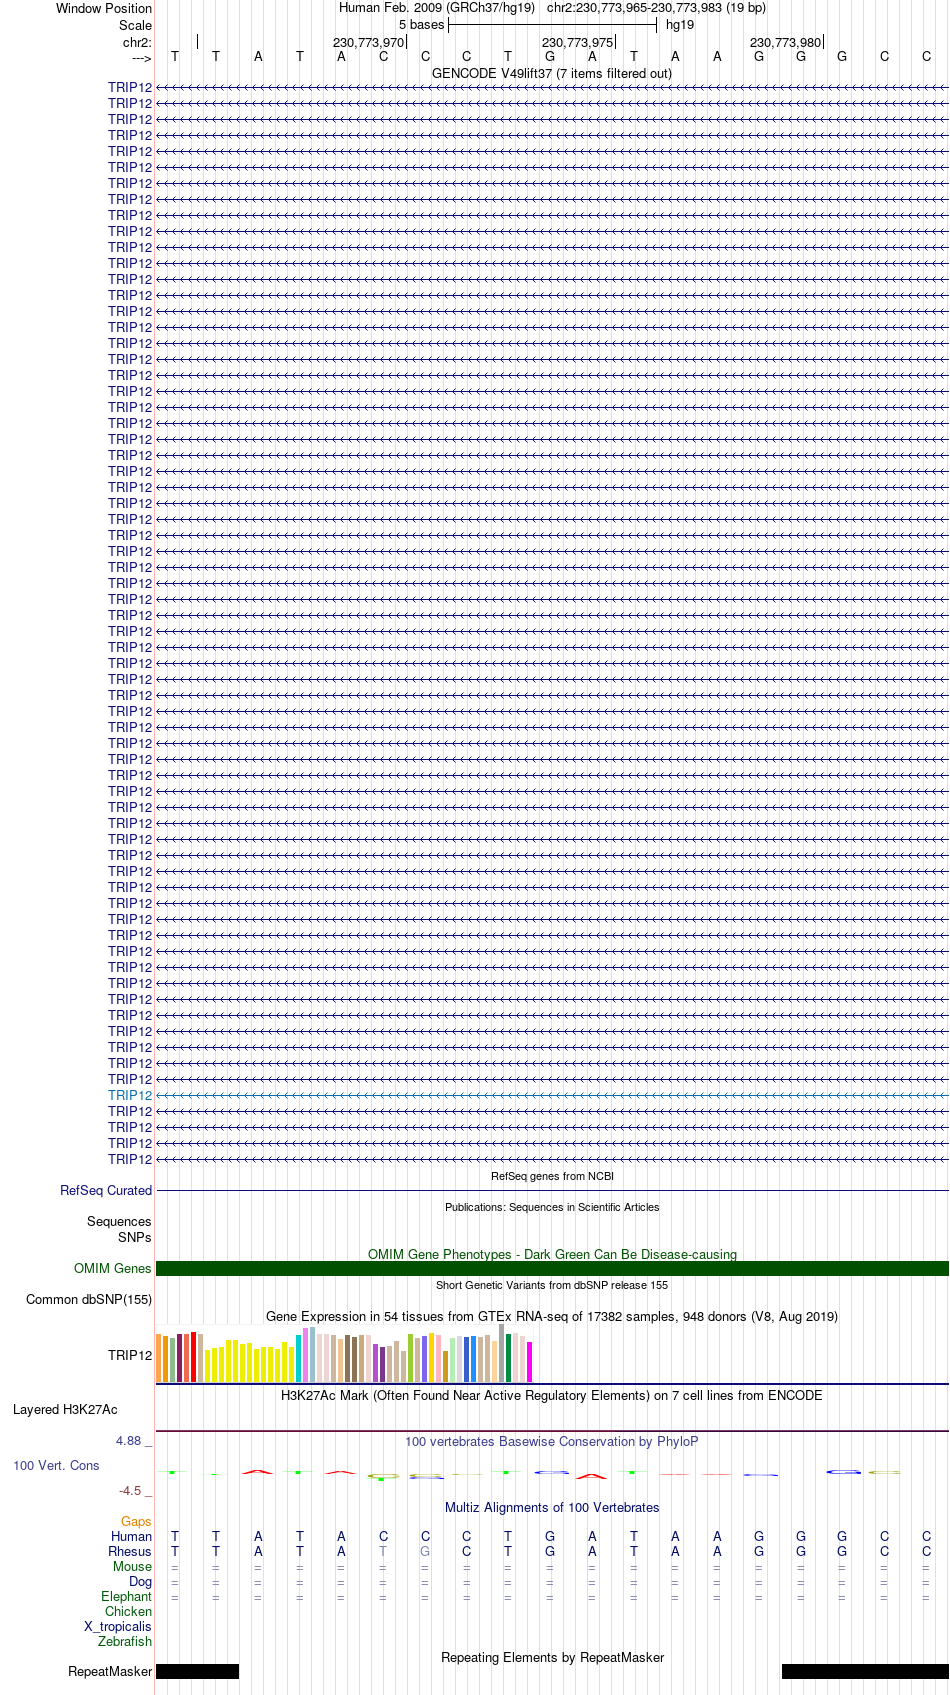The height and width of the screenshot is (1695, 950).
Task: Click the dark green OMIM Genes bar
Action: 552,1268
